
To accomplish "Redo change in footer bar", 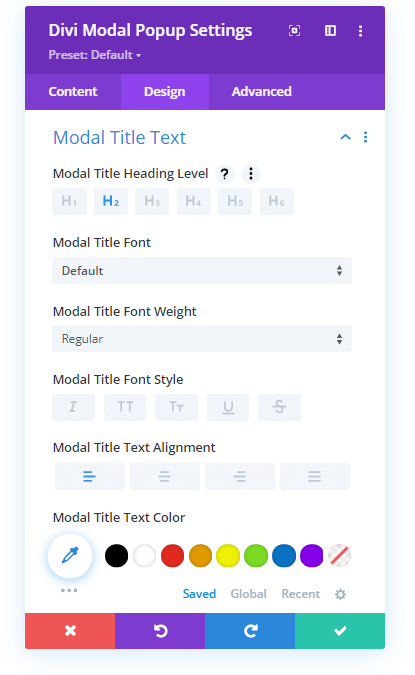I will (250, 631).
